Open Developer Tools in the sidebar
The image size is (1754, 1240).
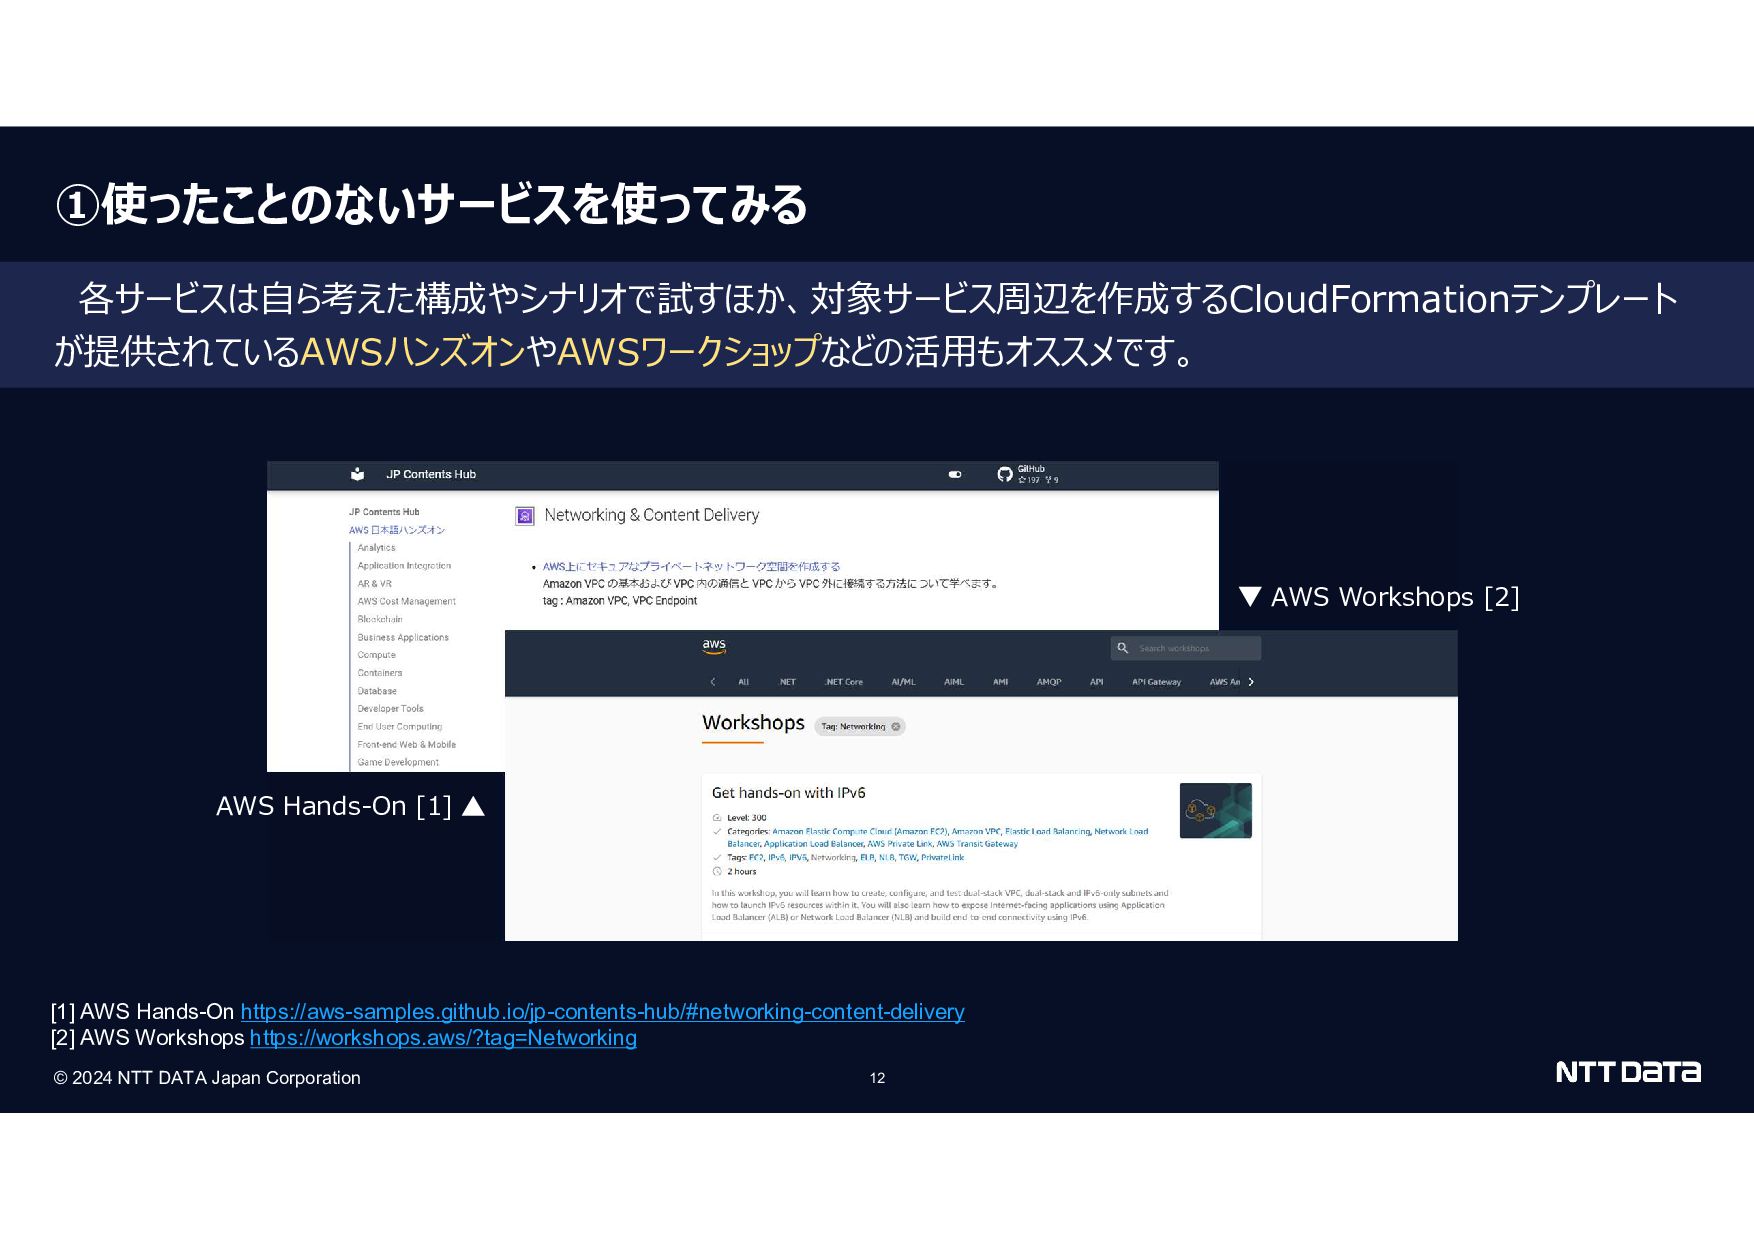click(390, 709)
